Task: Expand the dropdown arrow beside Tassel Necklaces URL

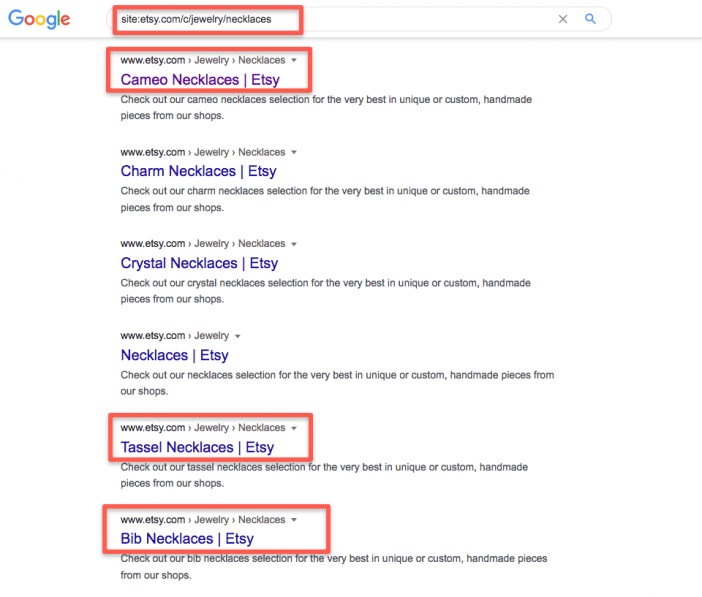Action: point(294,429)
